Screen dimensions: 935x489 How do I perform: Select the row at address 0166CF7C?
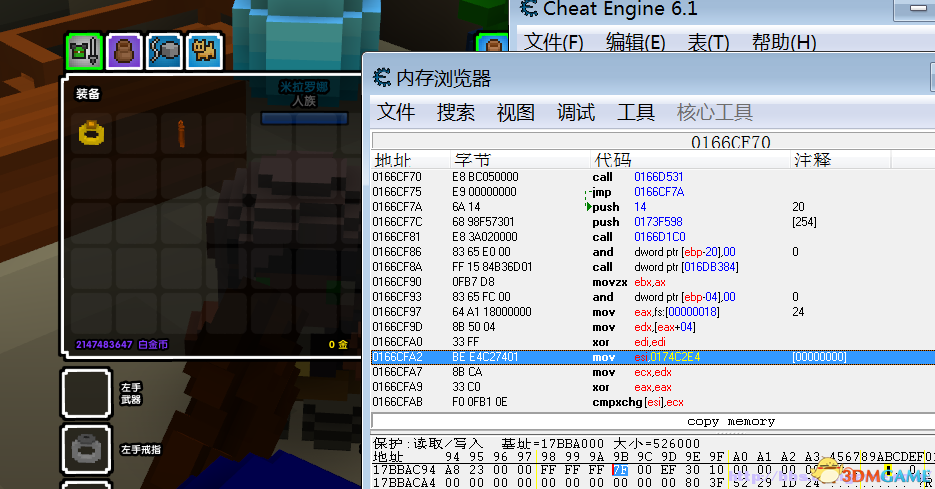pyautogui.click(x=653, y=222)
